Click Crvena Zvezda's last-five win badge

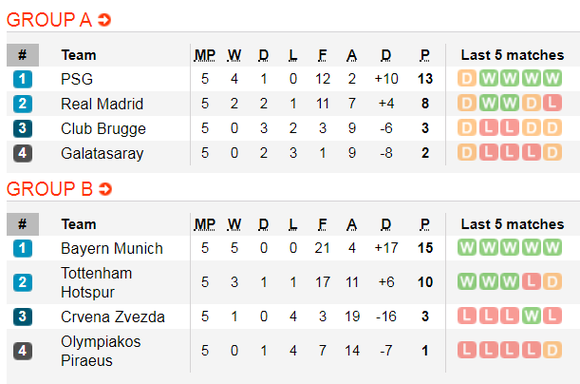pyautogui.click(x=531, y=316)
